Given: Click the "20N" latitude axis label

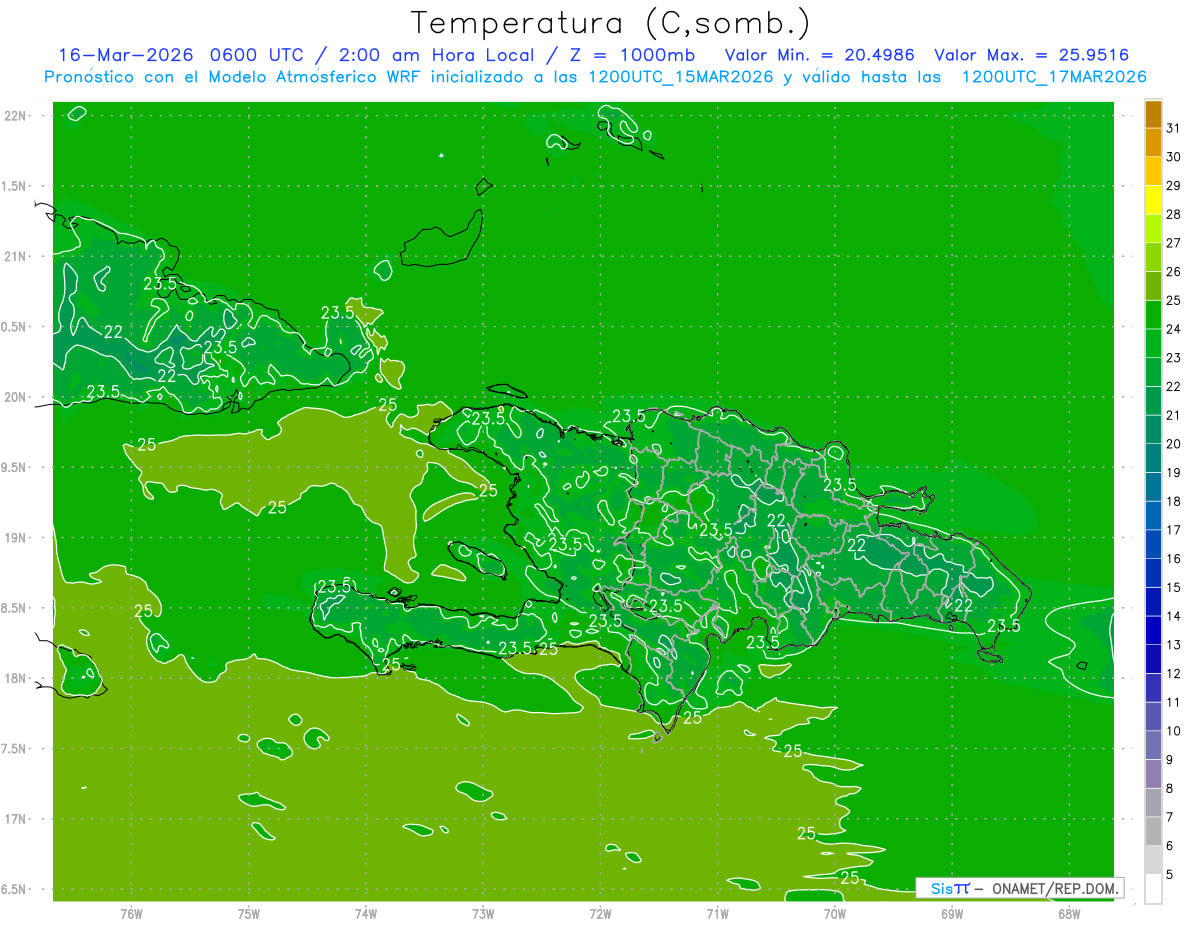Looking at the screenshot, I should [x=17, y=397].
